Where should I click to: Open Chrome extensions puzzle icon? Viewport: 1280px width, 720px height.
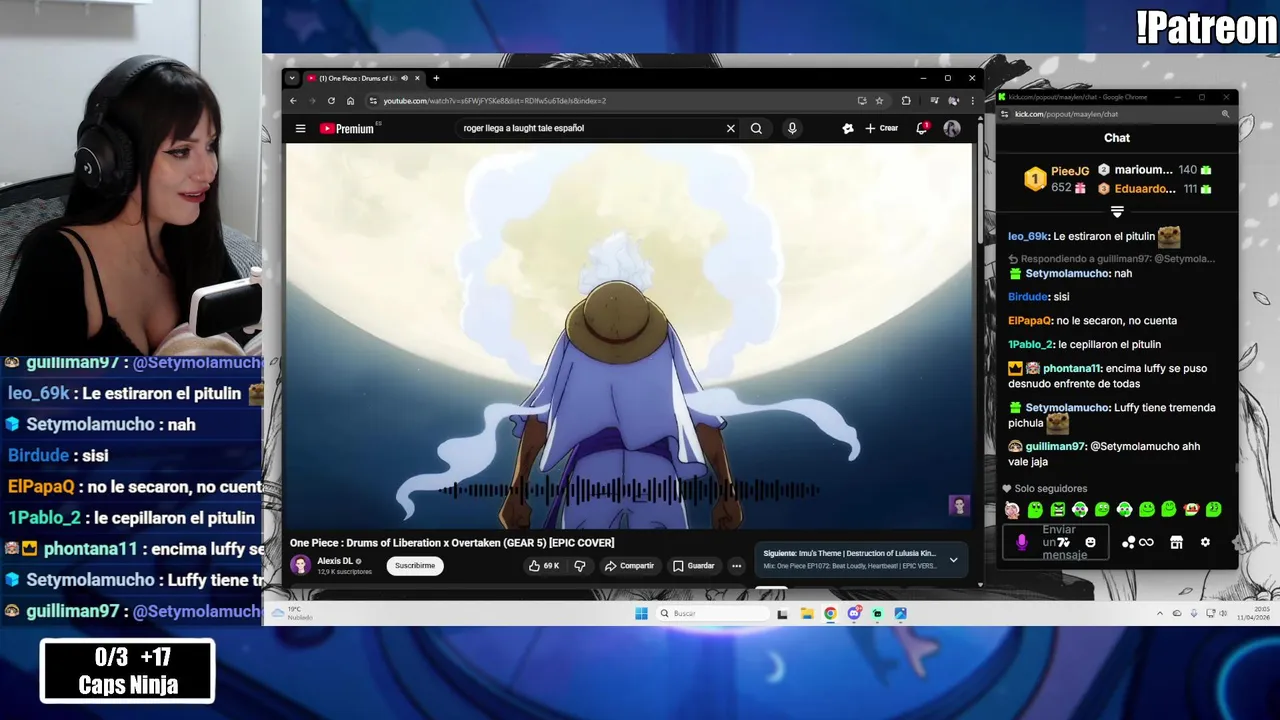click(906, 101)
